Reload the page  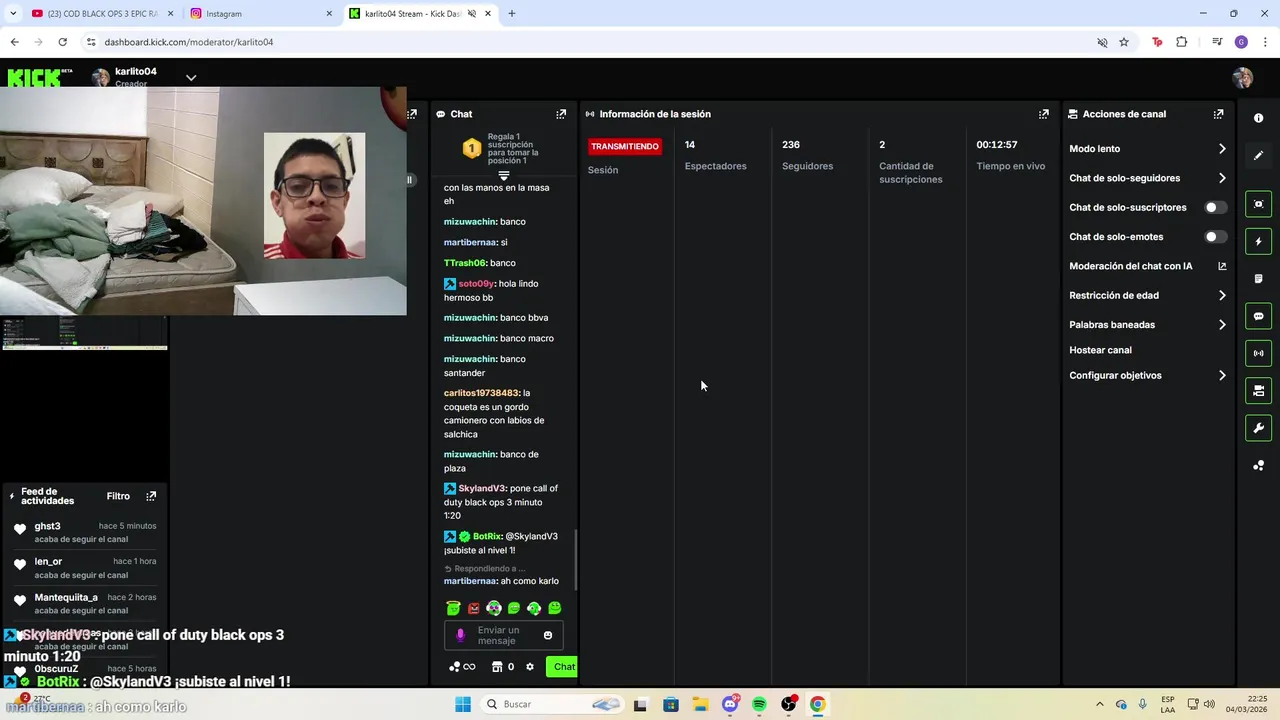pyautogui.click(x=62, y=42)
